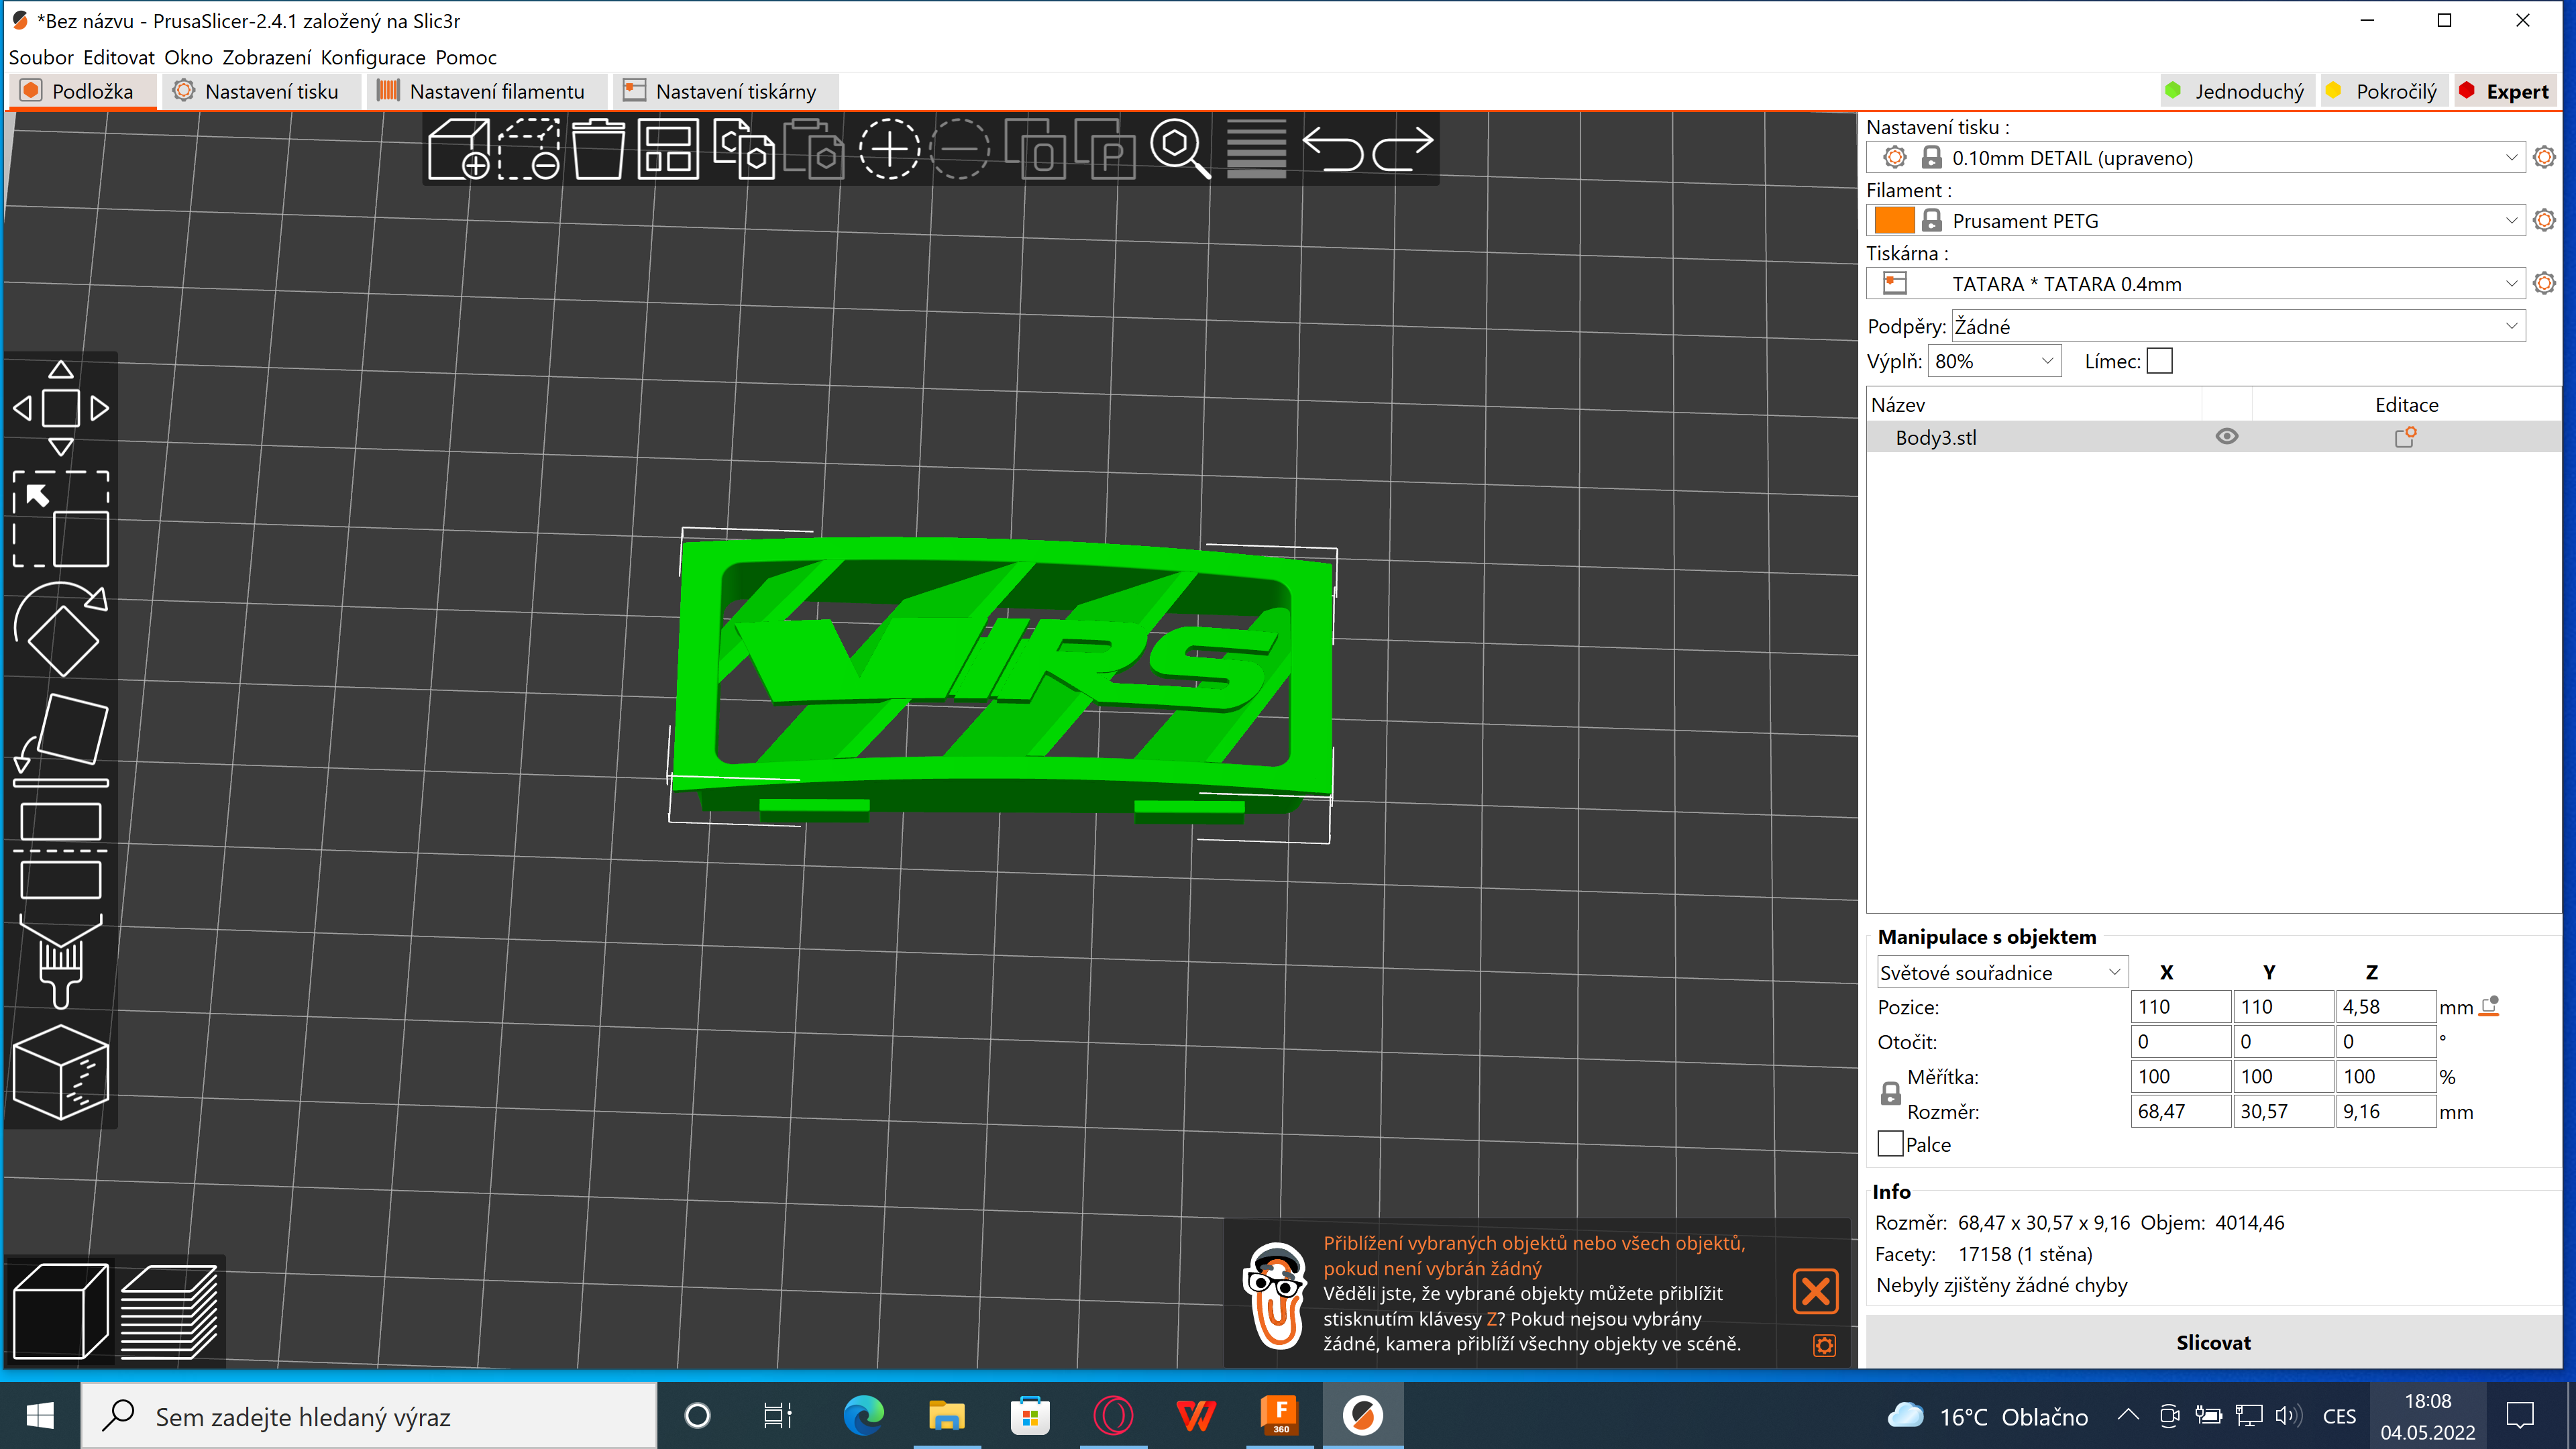The width and height of the screenshot is (2576, 1449).
Task: Select Pokročilý mode
Action: (2384, 91)
